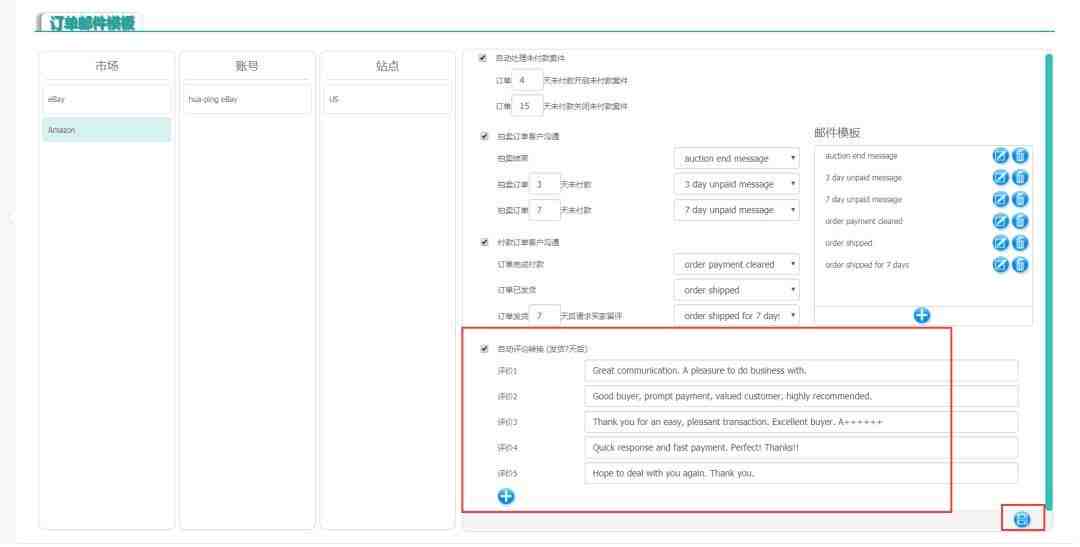
Task: Click the 'Hope to deal with you again' field
Action: coord(801,473)
